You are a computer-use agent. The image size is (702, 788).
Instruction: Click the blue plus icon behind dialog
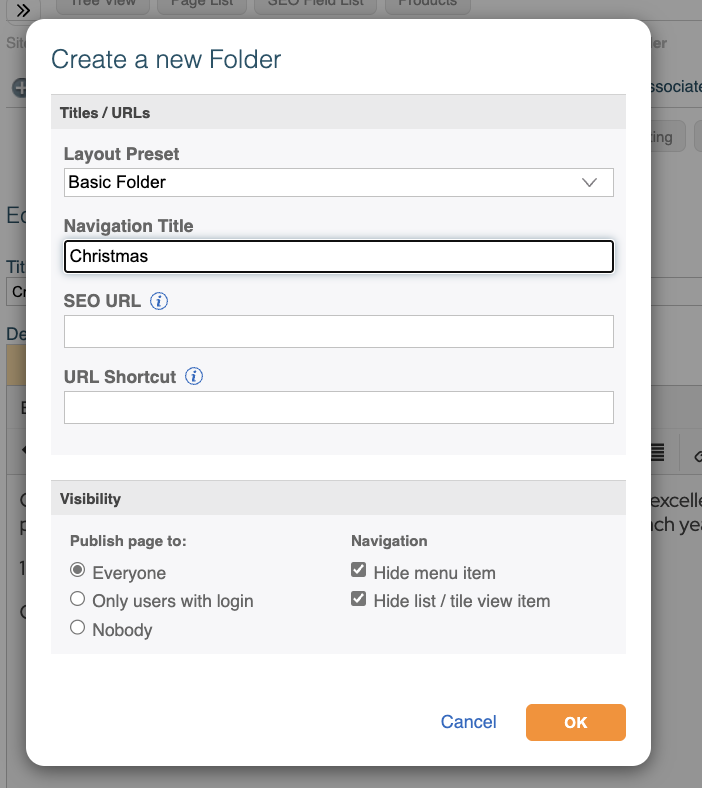19,88
